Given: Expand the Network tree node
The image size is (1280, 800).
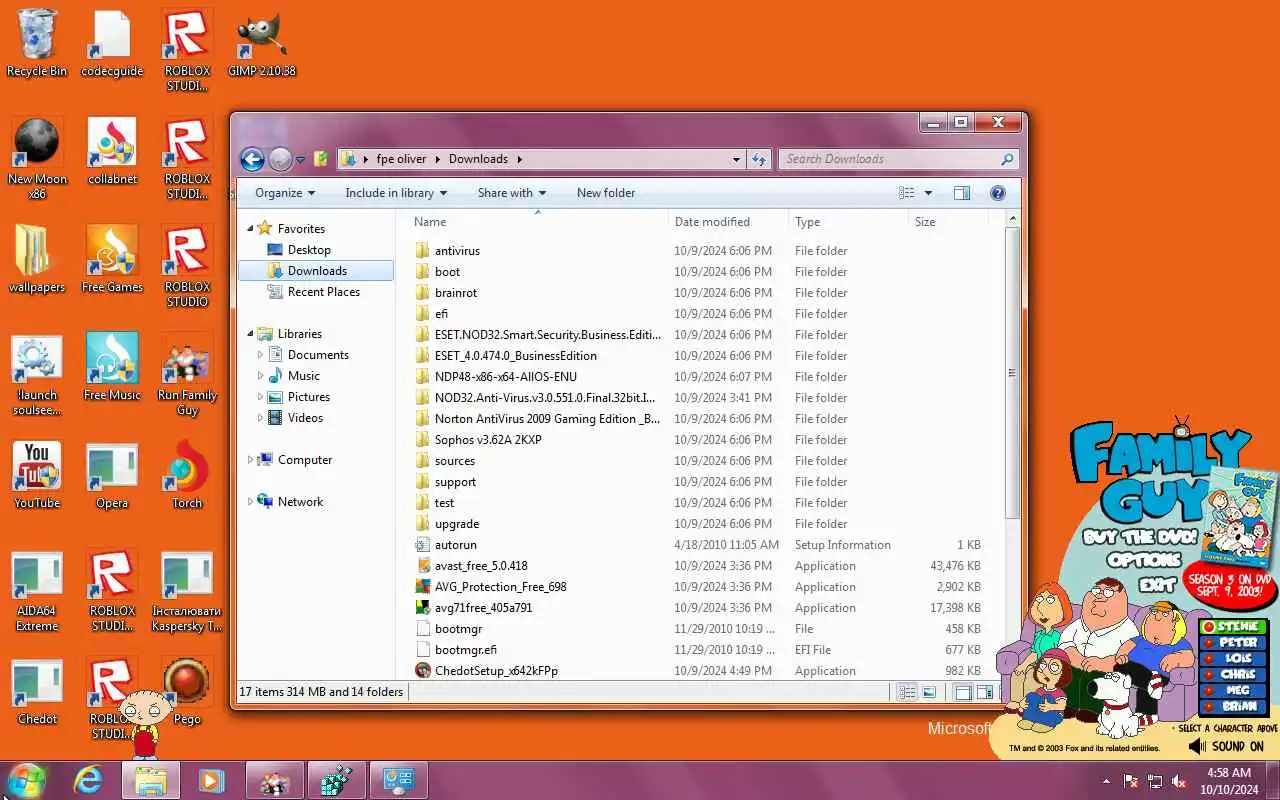Looking at the screenshot, I should tap(250, 501).
